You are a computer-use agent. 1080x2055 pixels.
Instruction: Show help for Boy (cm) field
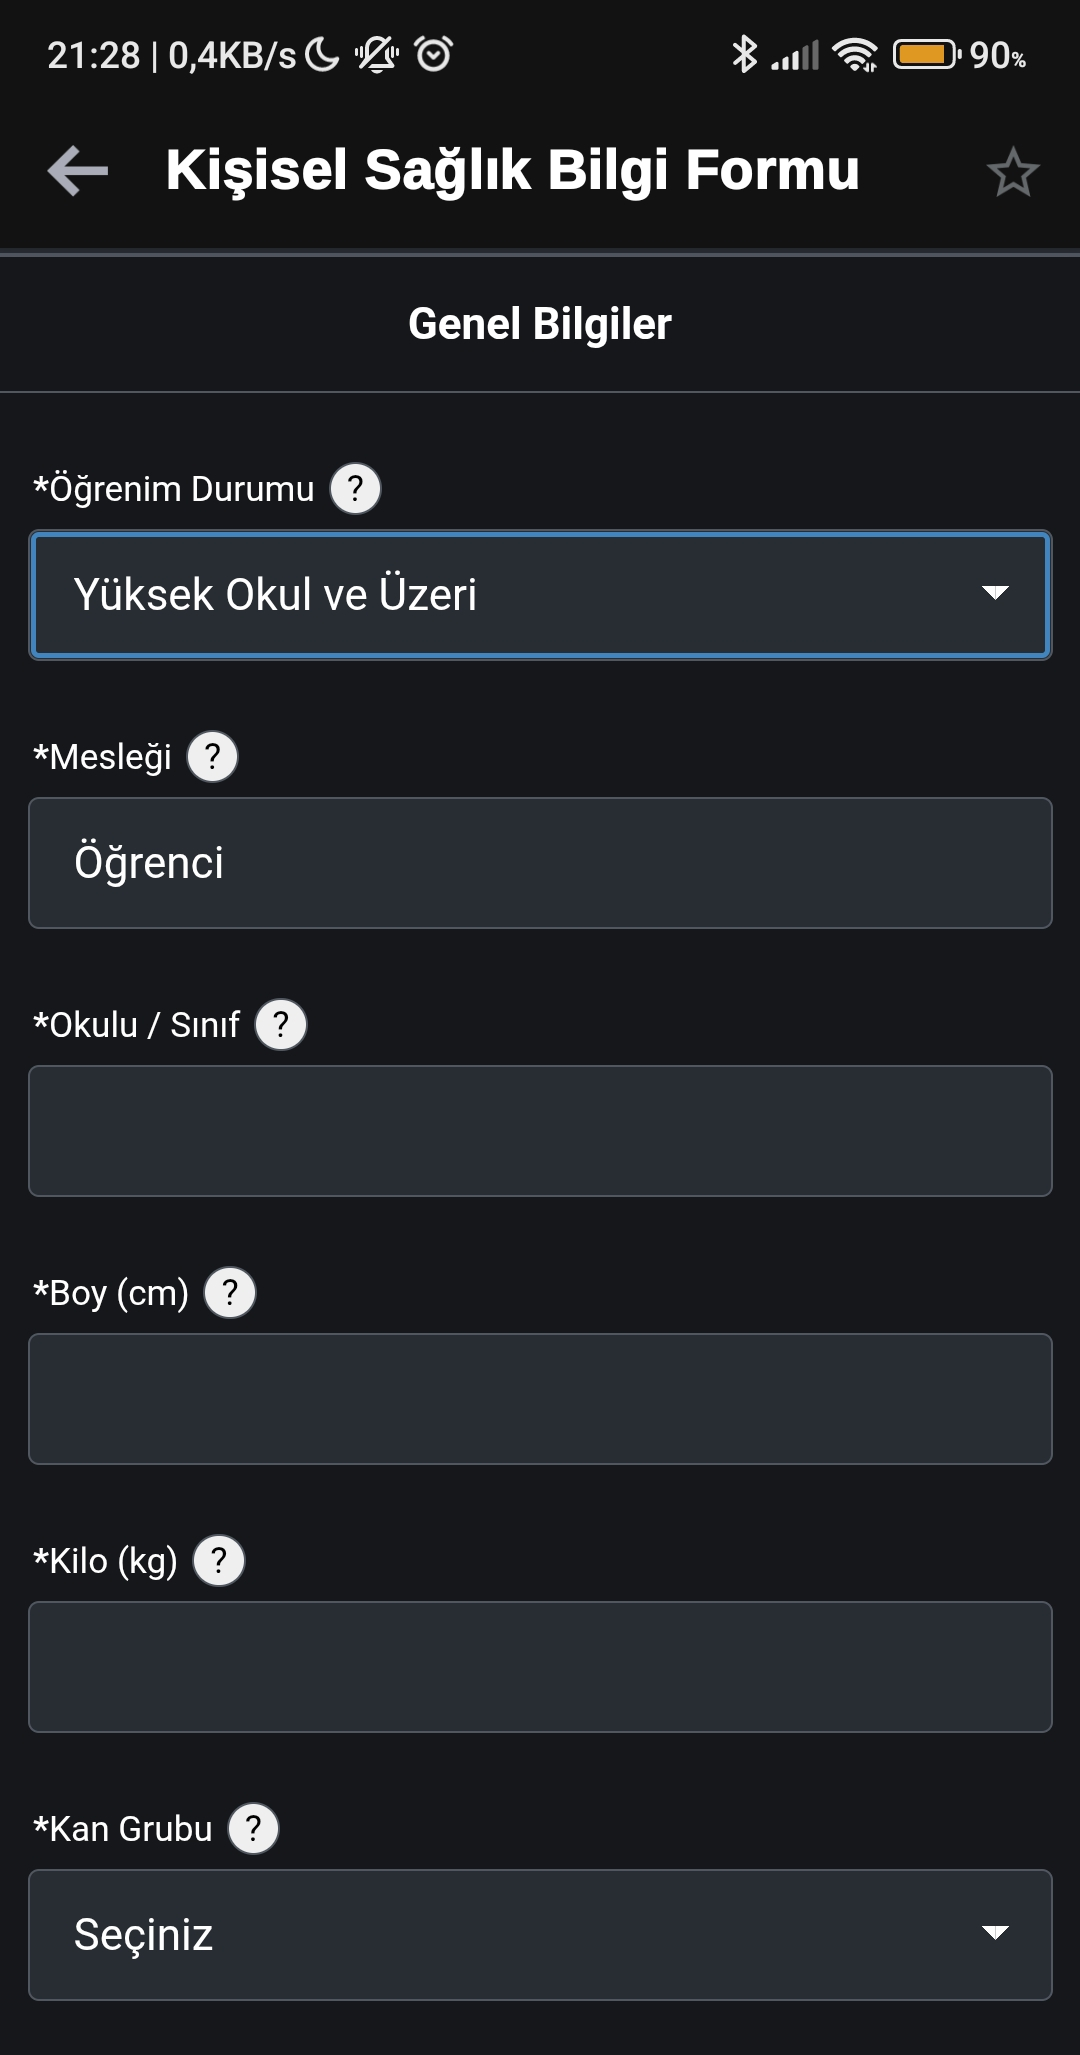tap(230, 1293)
